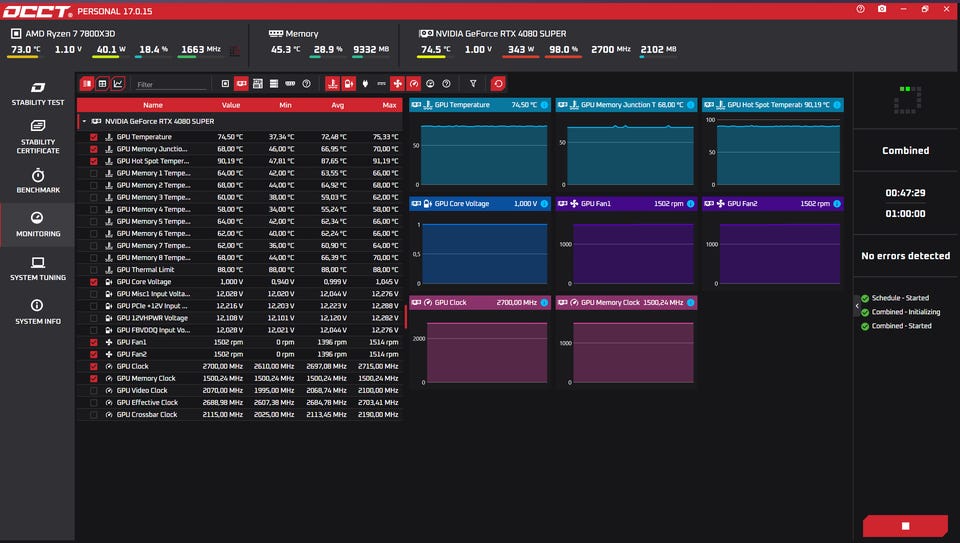Collapse the NVIDIA GeForce RTX 4080 SUPER group
960x543 pixels.
click(x=84, y=121)
